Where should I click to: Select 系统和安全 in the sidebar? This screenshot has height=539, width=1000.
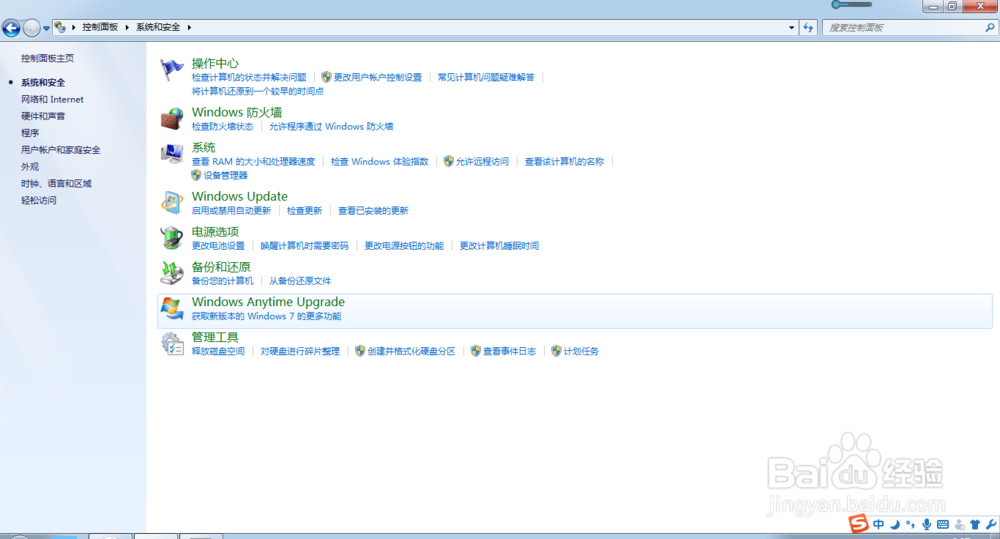43,82
